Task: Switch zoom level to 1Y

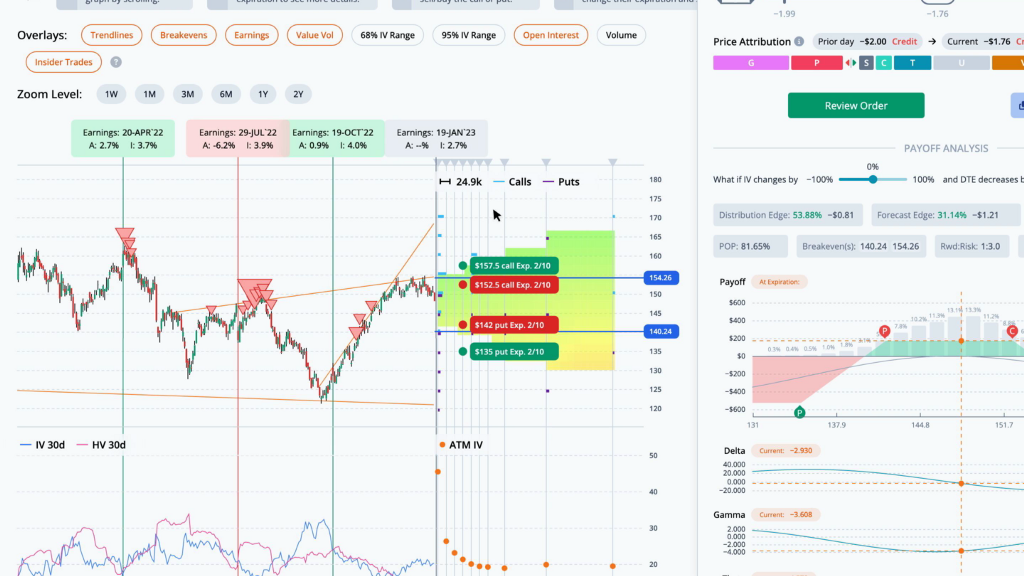Action: [263, 94]
